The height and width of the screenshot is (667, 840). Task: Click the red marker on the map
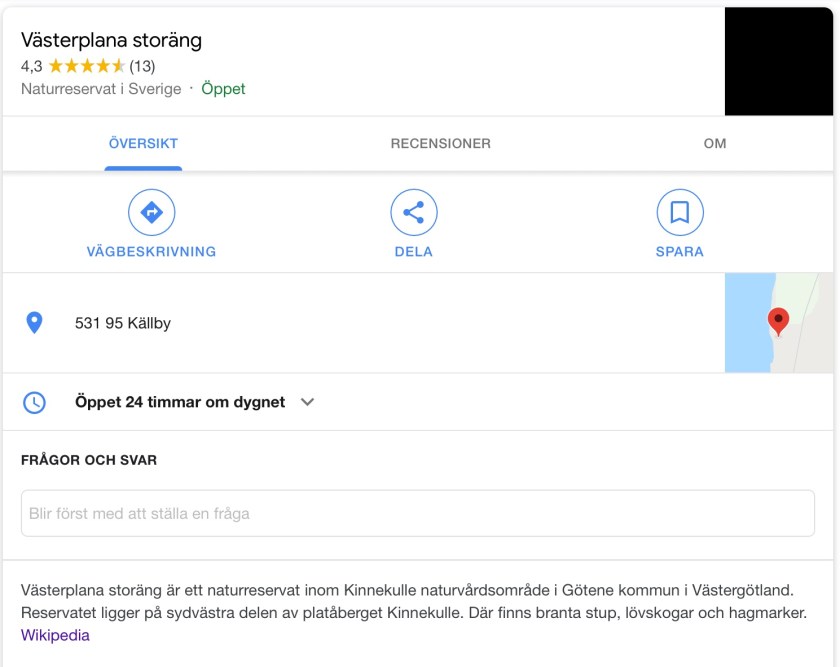point(777,321)
